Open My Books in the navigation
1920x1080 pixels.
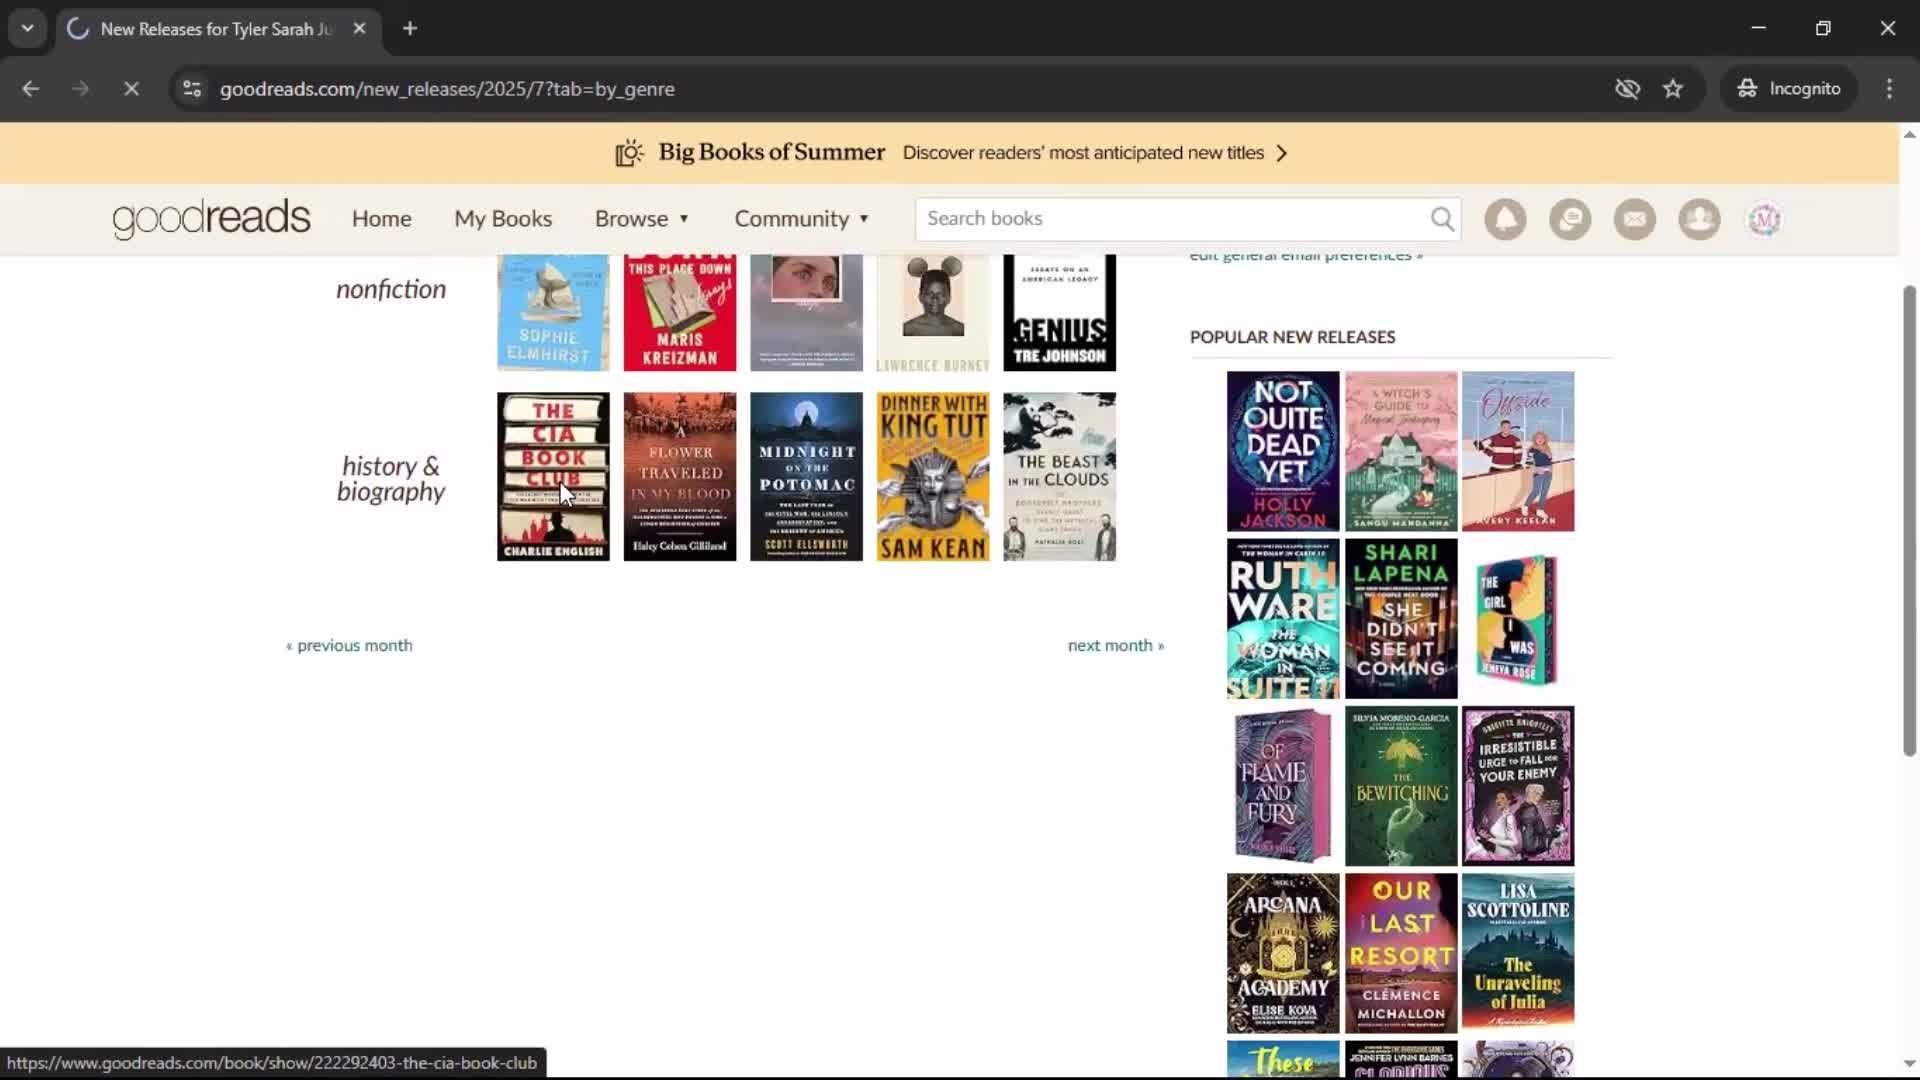coord(503,219)
